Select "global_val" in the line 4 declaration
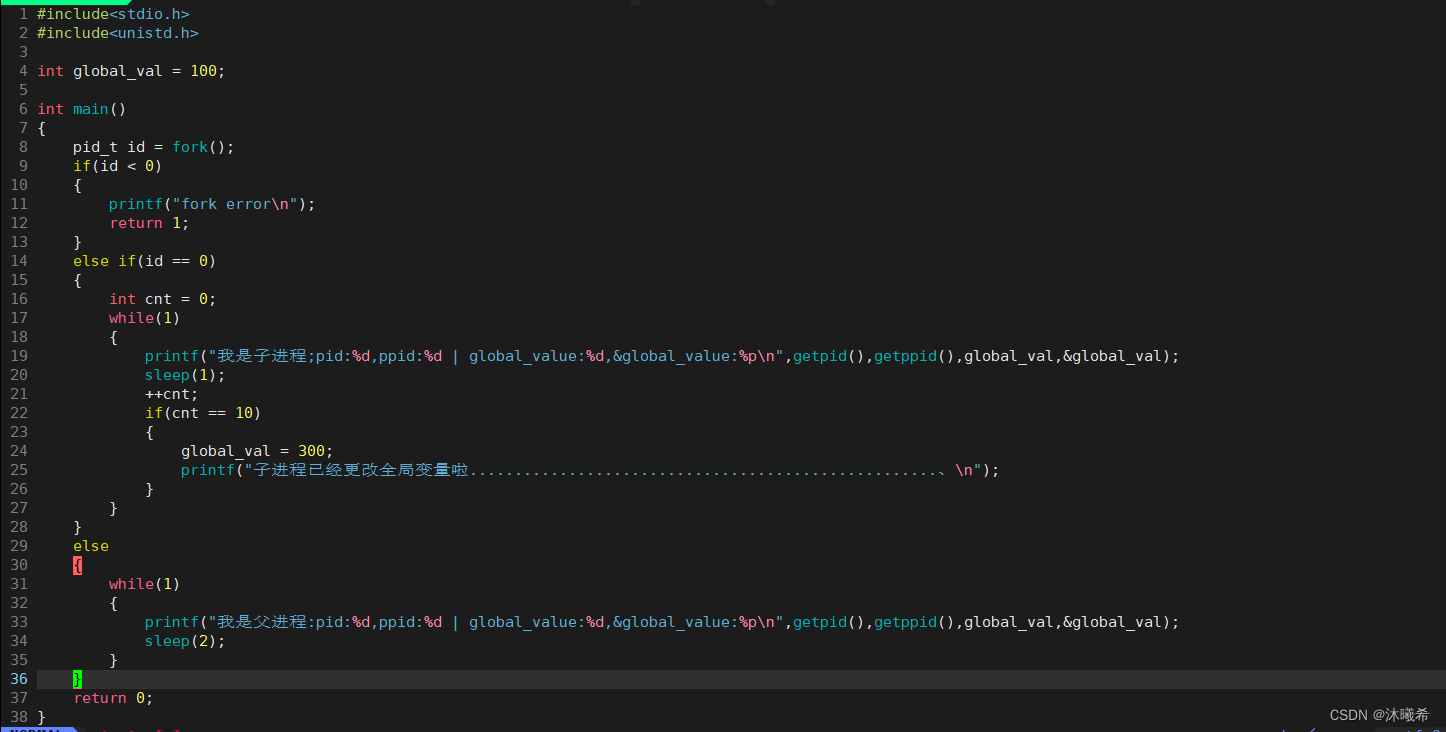Screen dimensions: 1446x732 [118, 71]
